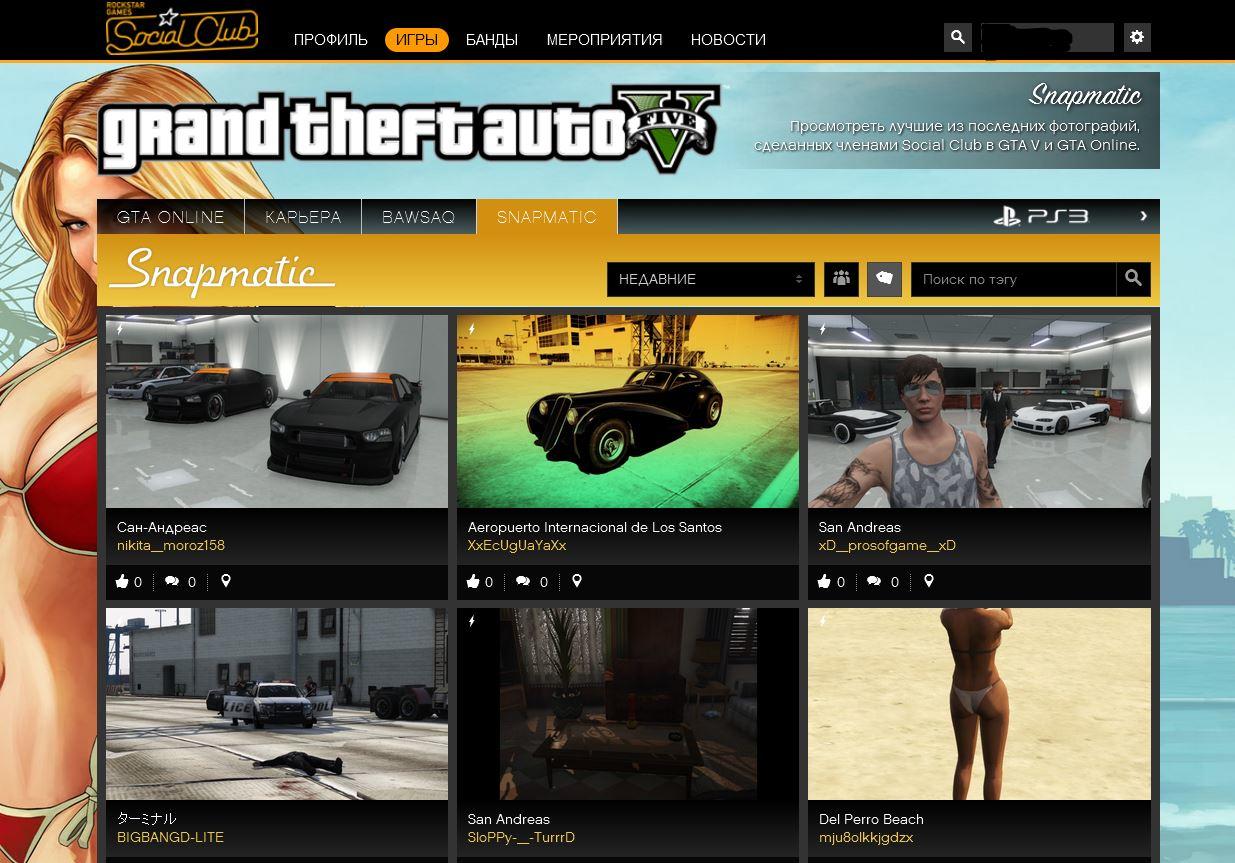Click the header search magnifier icon
Viewport: 1235px width, 863px height.
(958, 37)
